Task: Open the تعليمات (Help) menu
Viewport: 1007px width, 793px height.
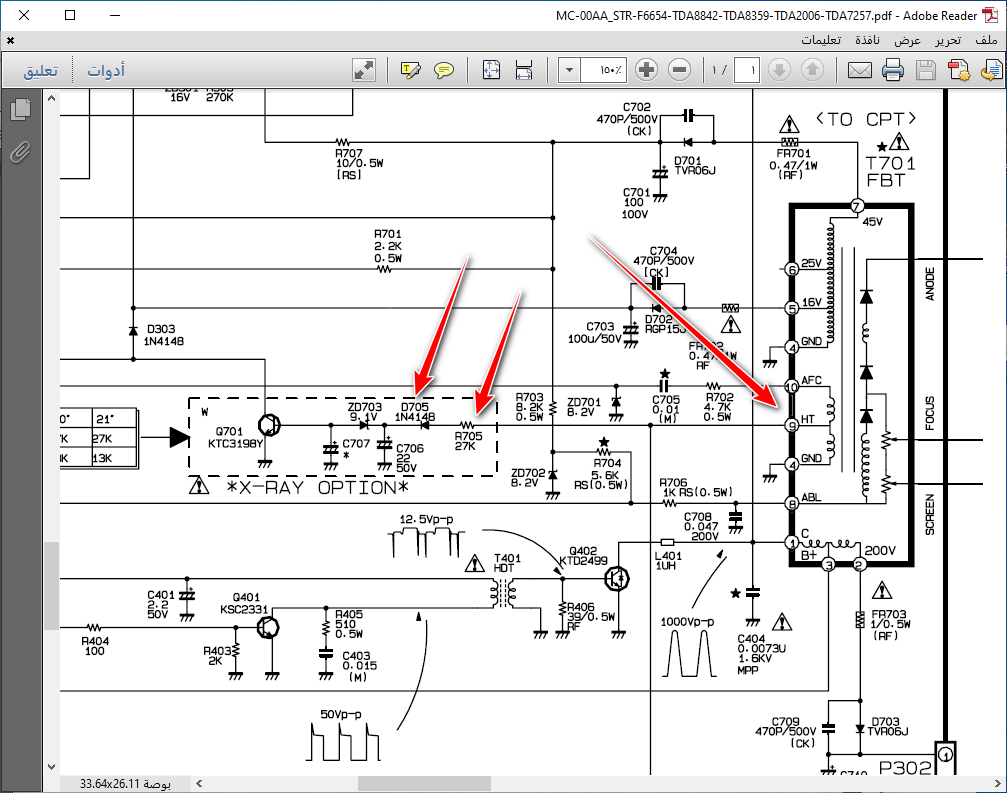Action: click(821, 40)
